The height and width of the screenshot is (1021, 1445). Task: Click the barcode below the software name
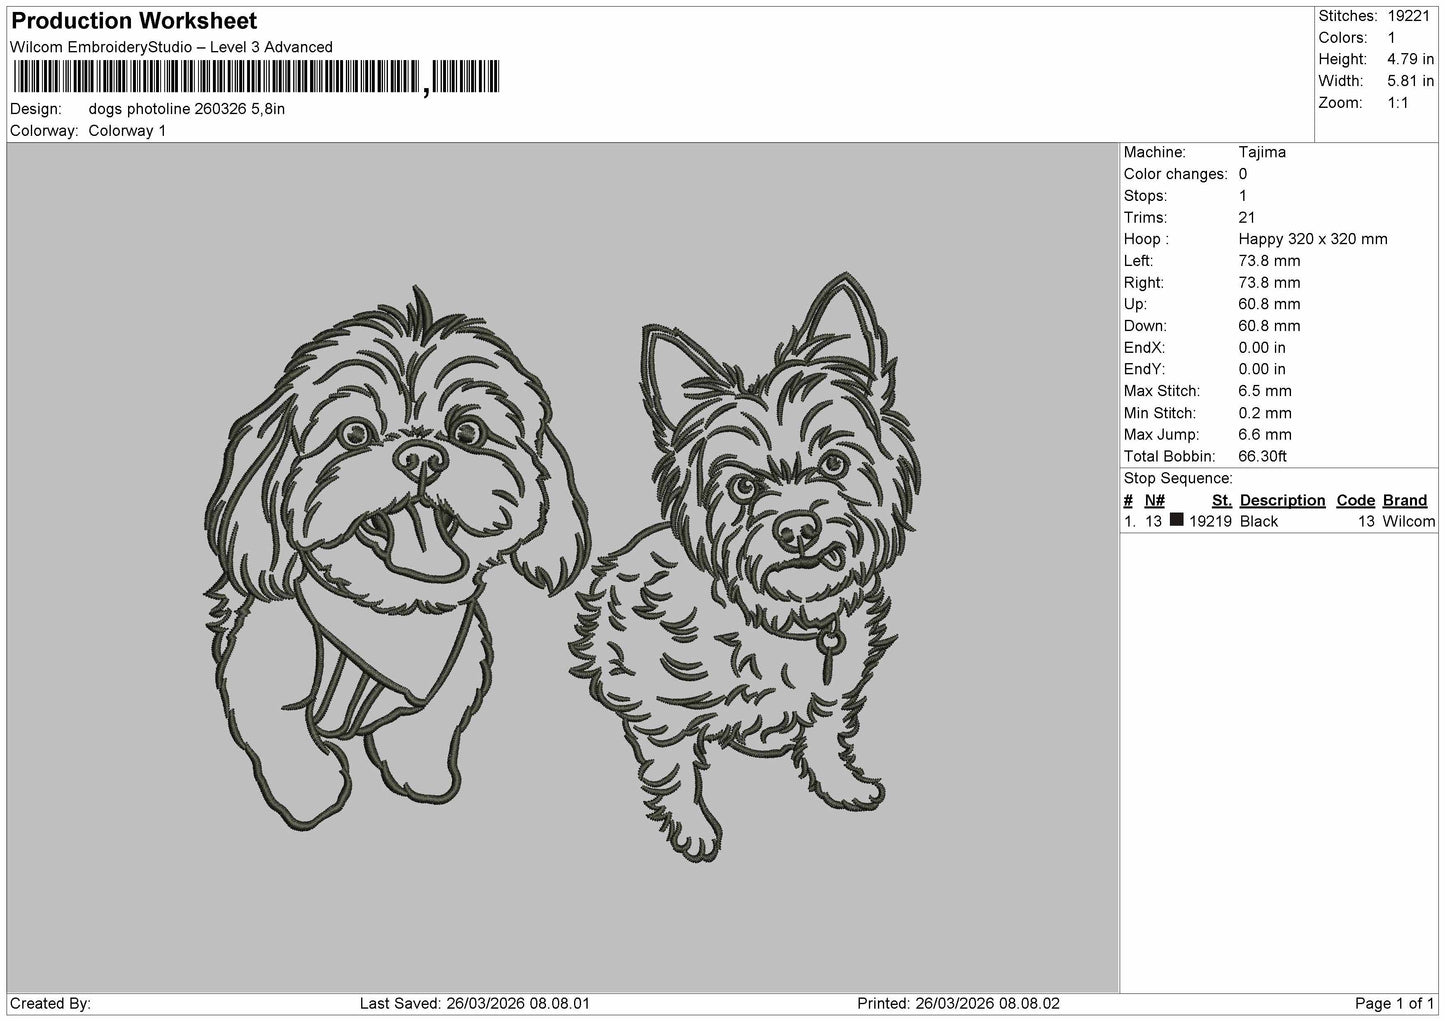255,77
